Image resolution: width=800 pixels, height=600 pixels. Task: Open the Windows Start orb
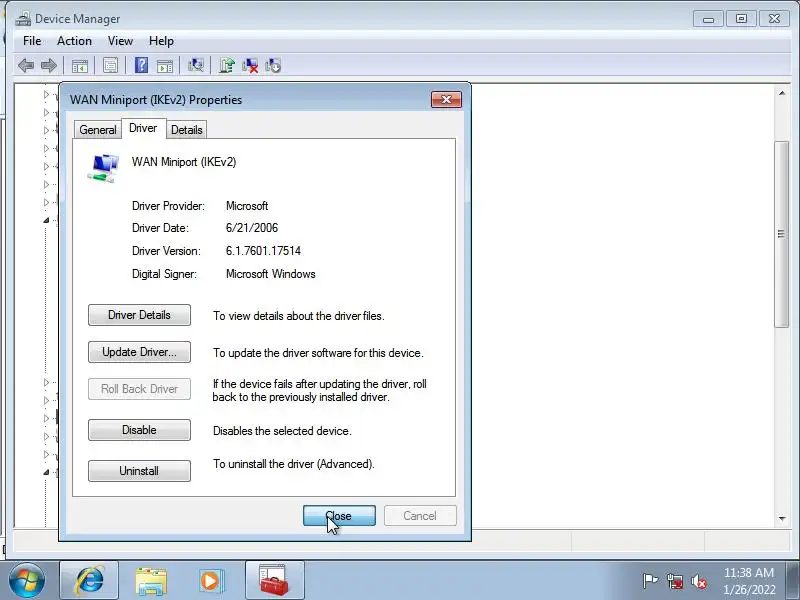[x=27, y=581]
